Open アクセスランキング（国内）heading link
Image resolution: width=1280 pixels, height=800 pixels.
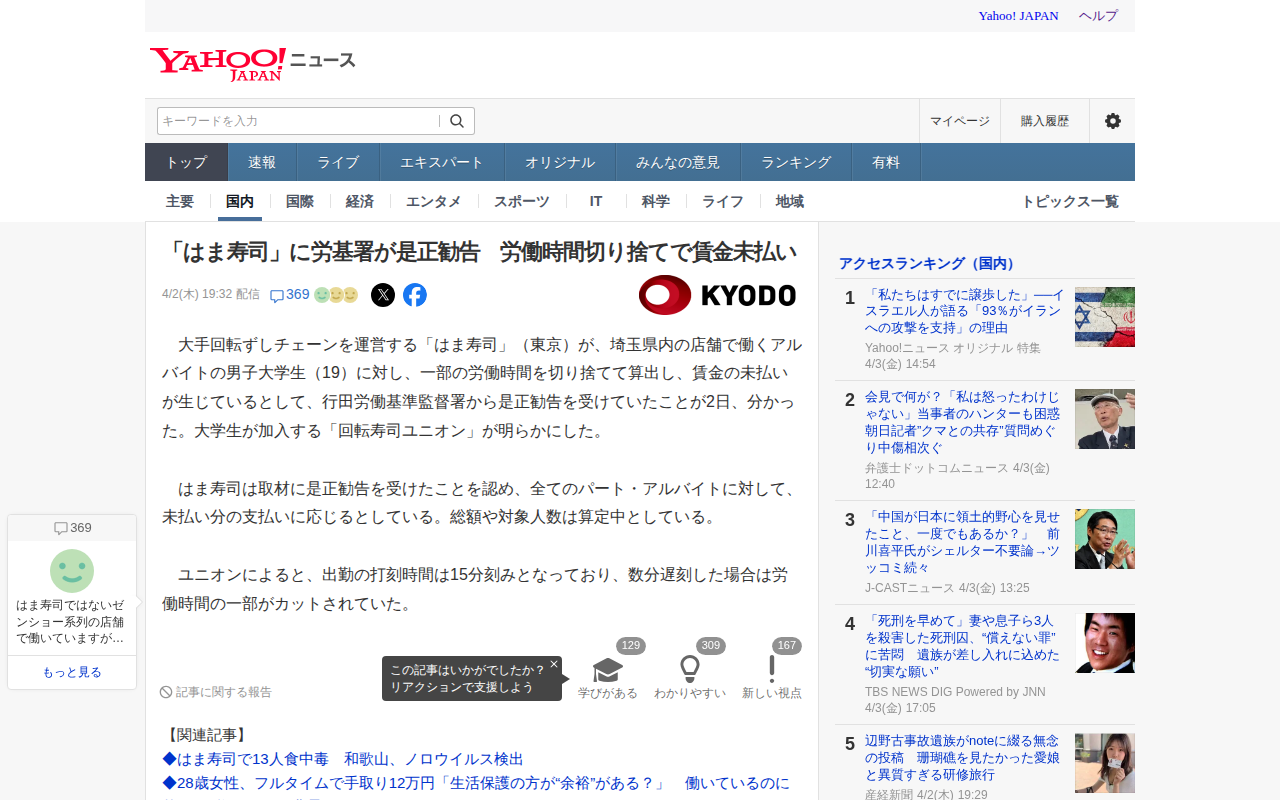[x=929, y=263]
